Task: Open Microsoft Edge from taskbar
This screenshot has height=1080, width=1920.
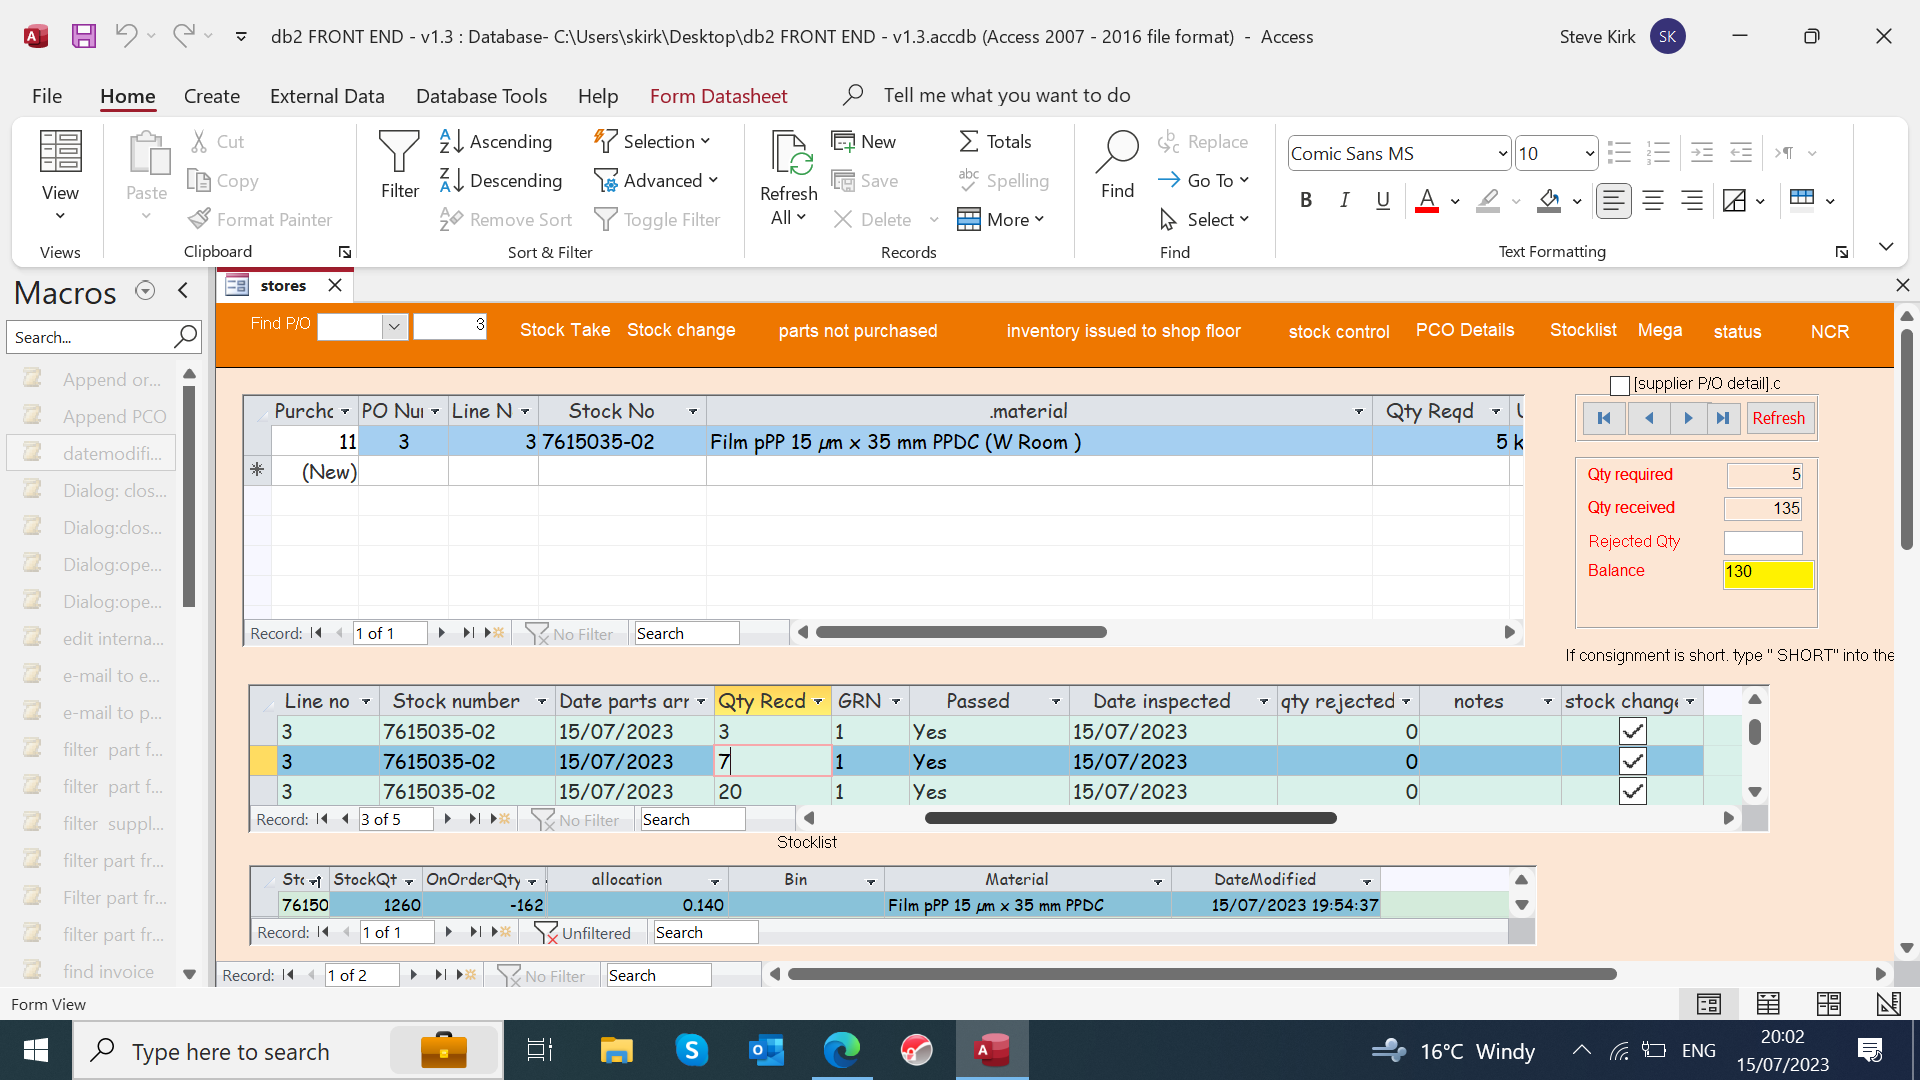Action: click(x=841, y=1050)
